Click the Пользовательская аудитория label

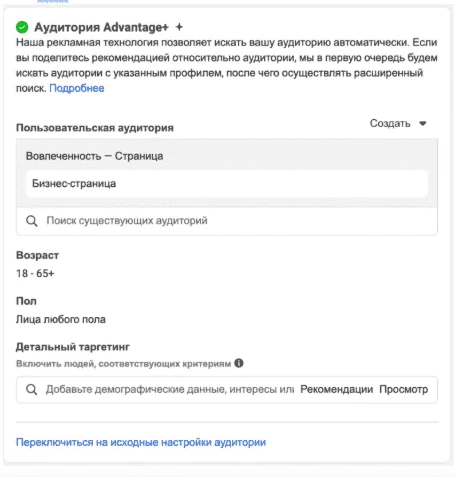[x=95, y=128]
